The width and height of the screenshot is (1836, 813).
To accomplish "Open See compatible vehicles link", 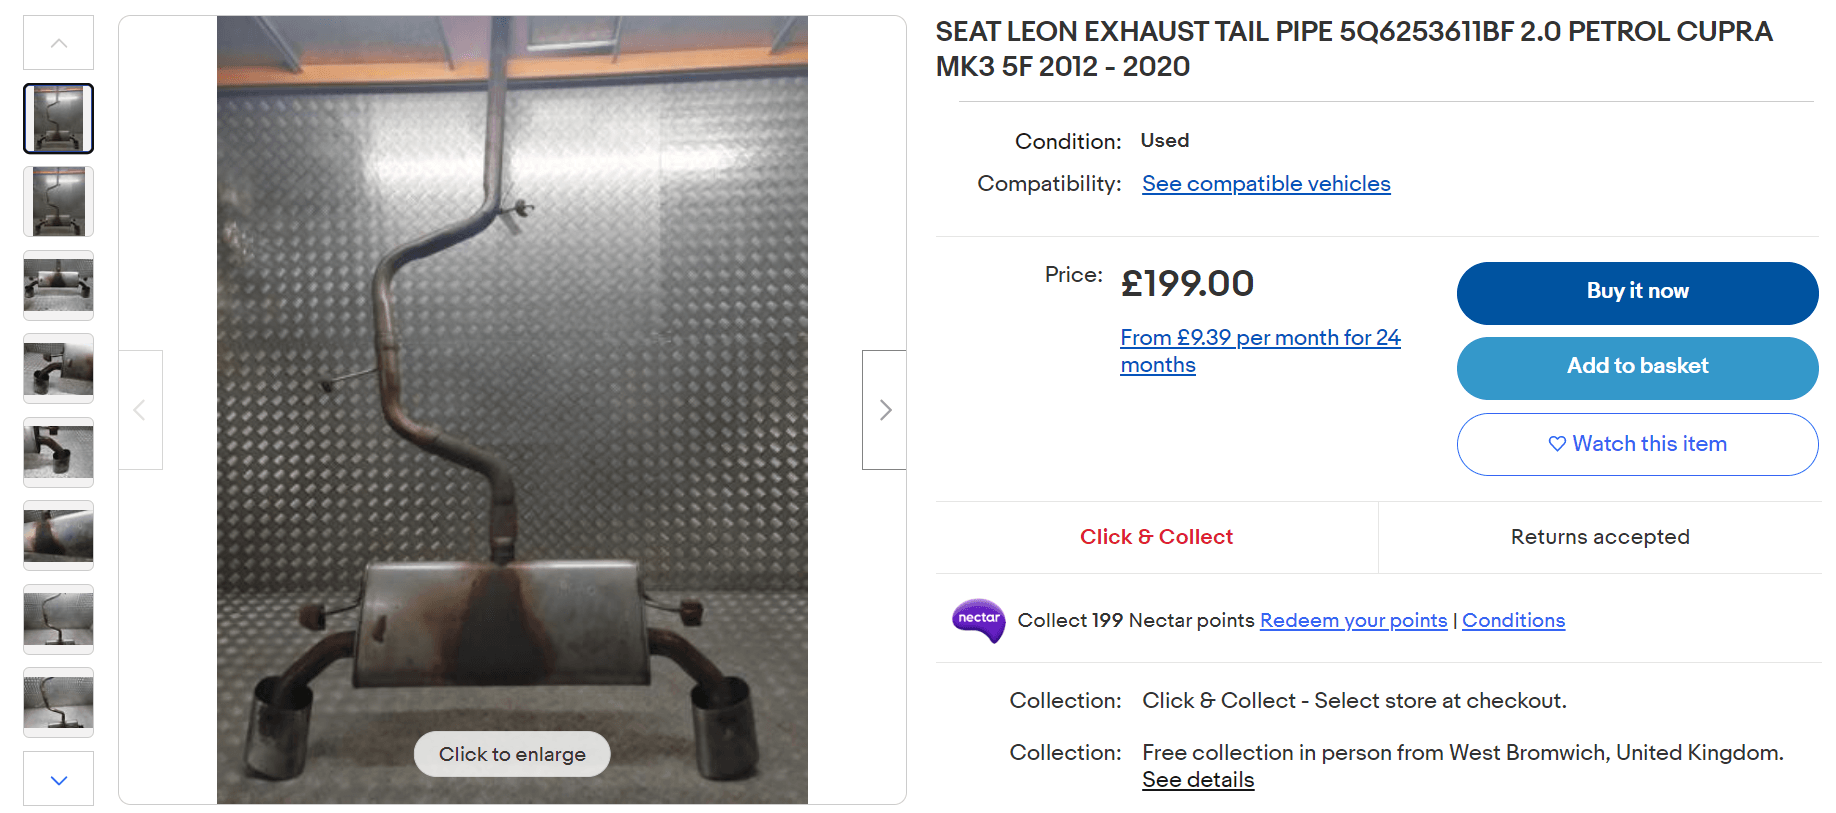I will pyautogui.click(x=1266, y=184).
